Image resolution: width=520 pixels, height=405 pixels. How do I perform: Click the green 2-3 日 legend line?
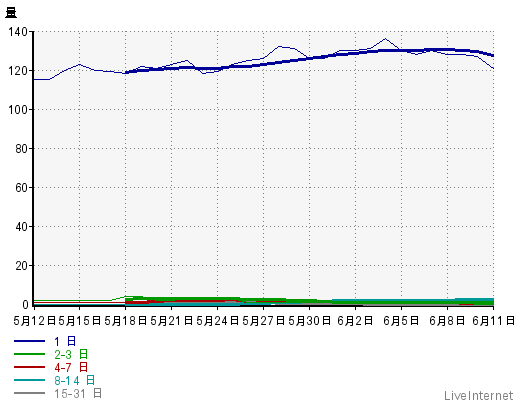click(x=29, y=354)
